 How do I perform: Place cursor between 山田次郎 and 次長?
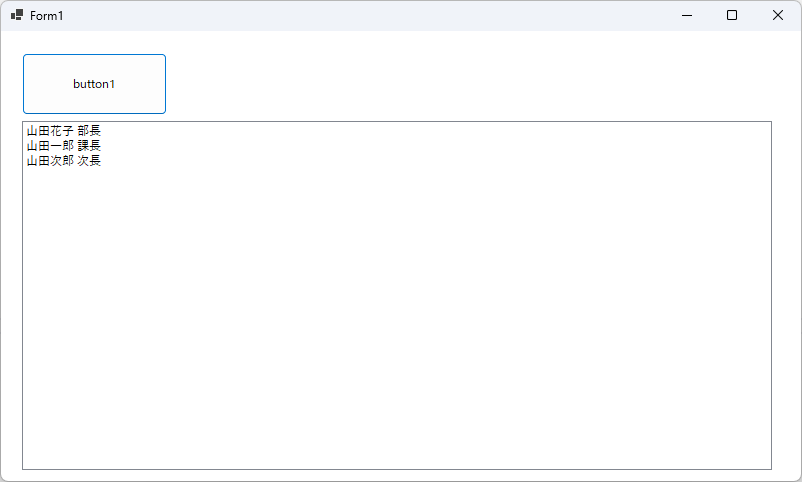click(75, 160)
